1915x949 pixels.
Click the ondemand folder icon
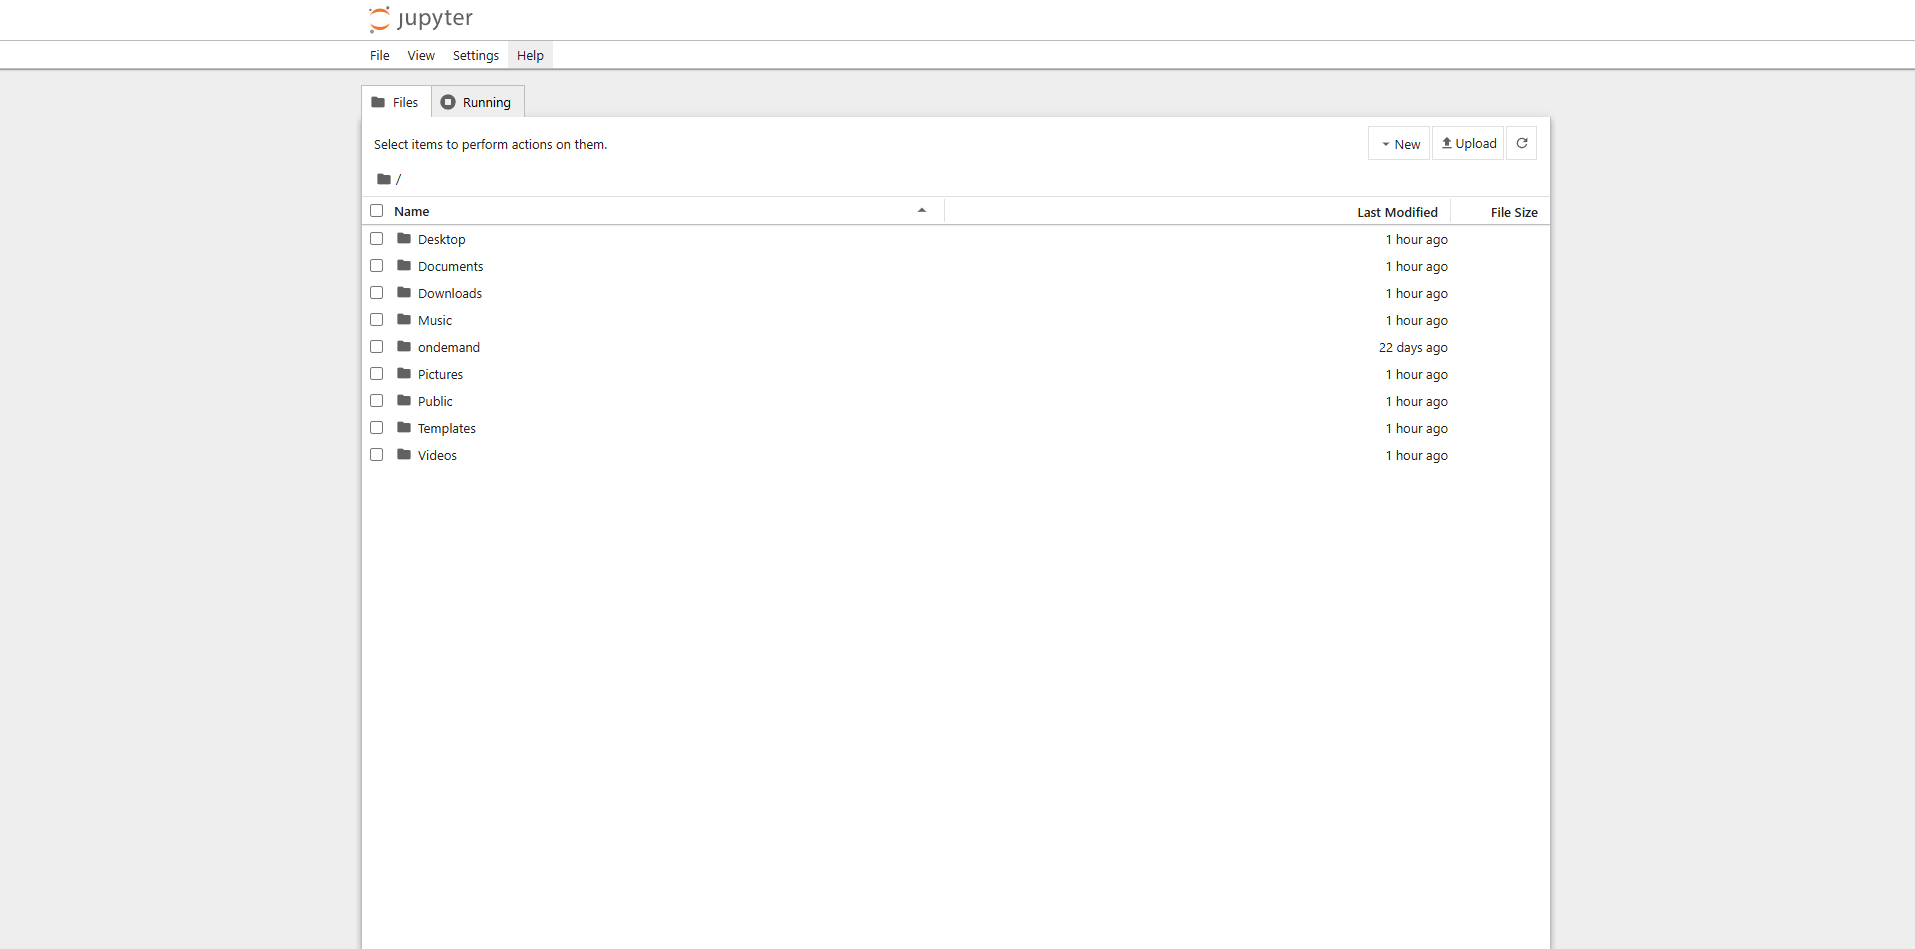[x=404, y=347]
